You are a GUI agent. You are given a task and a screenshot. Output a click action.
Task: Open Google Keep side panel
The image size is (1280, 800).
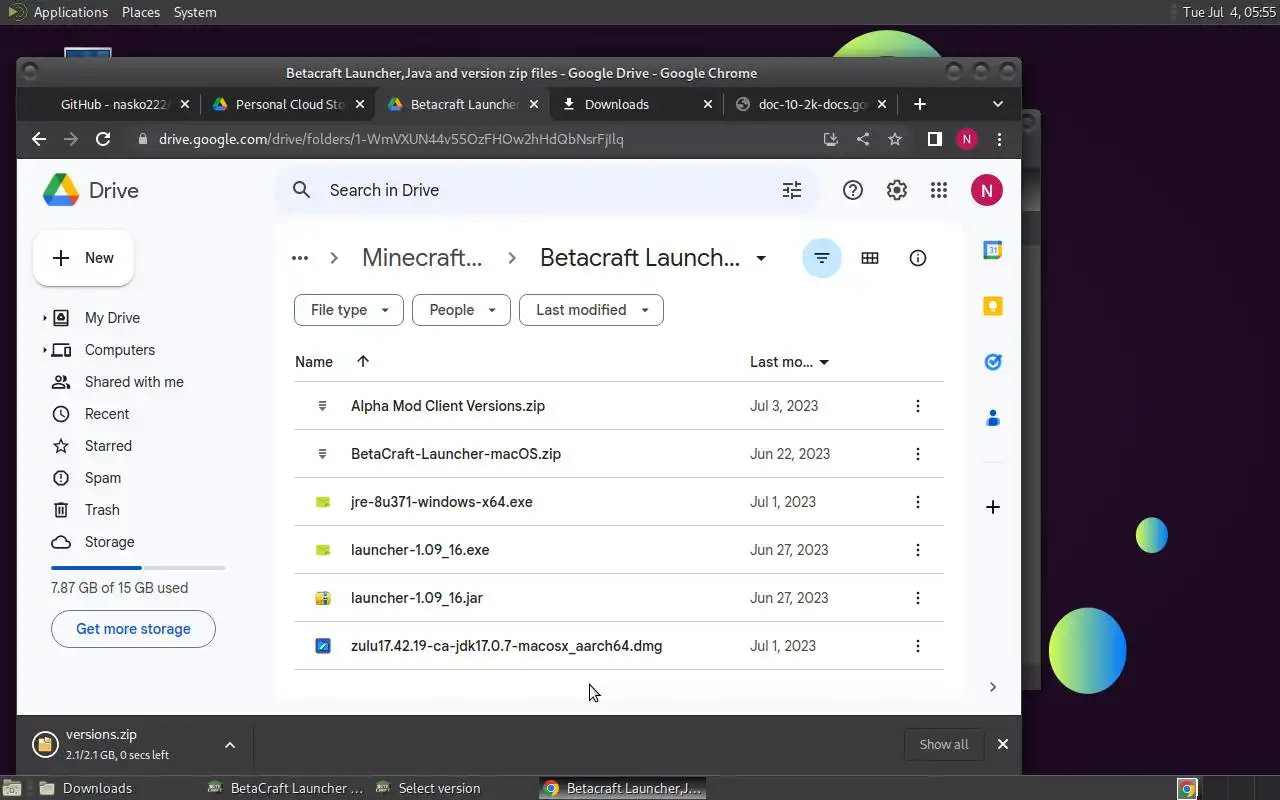tap(993, 306)
